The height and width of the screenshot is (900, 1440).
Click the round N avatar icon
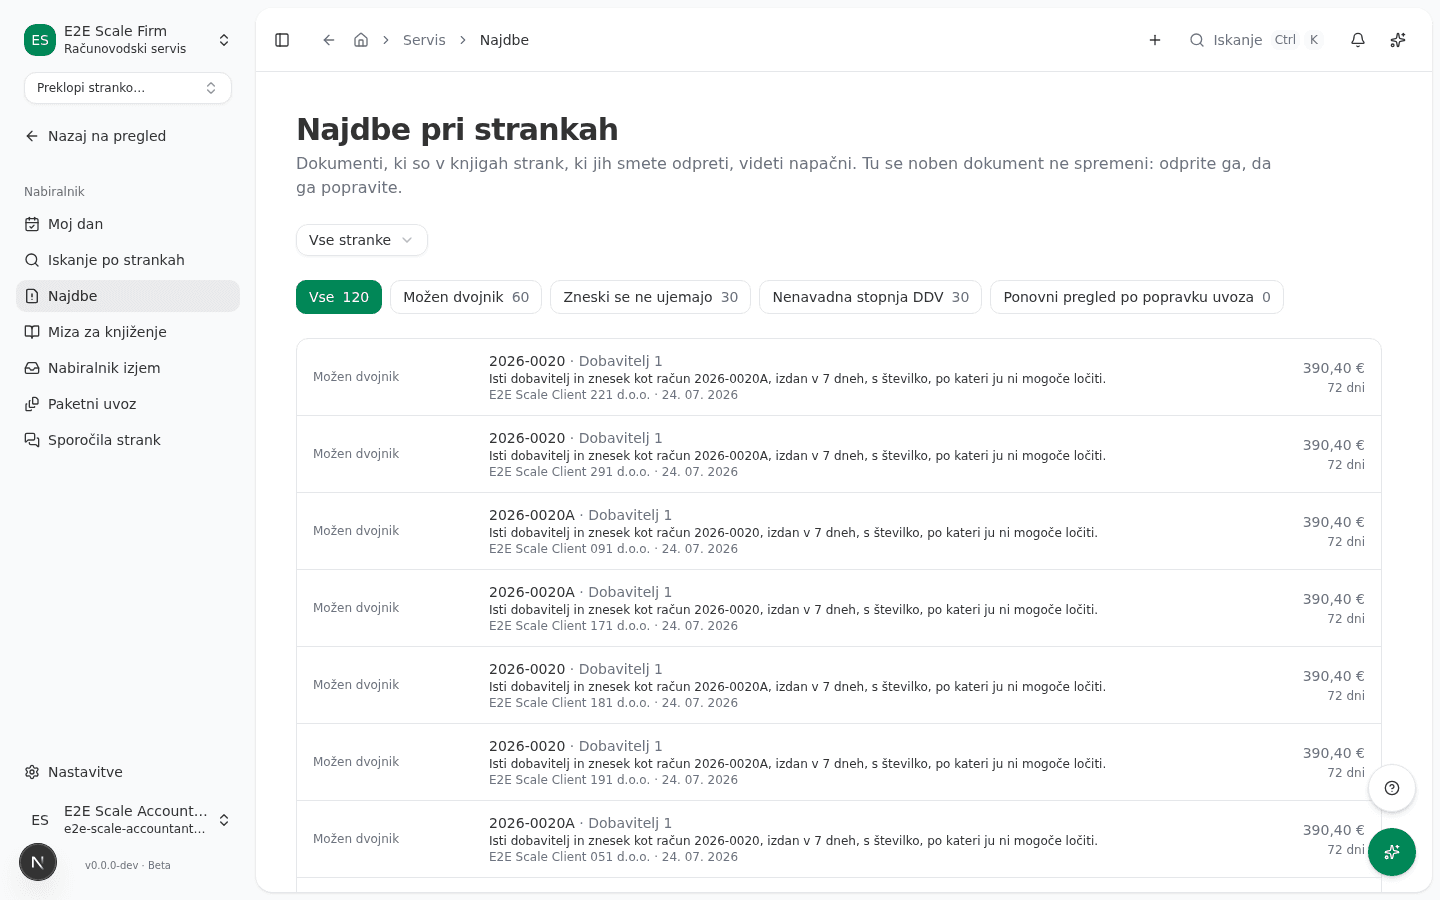38,862
